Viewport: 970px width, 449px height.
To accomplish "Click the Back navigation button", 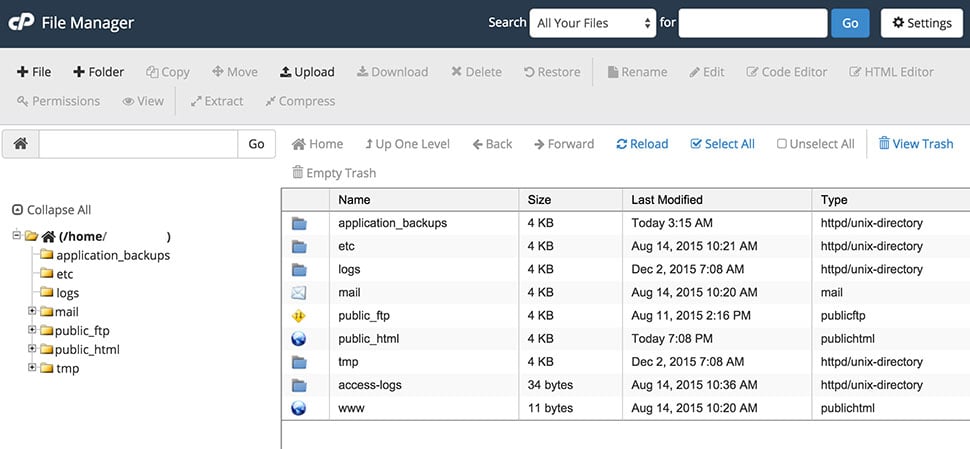I will [492, 144].
